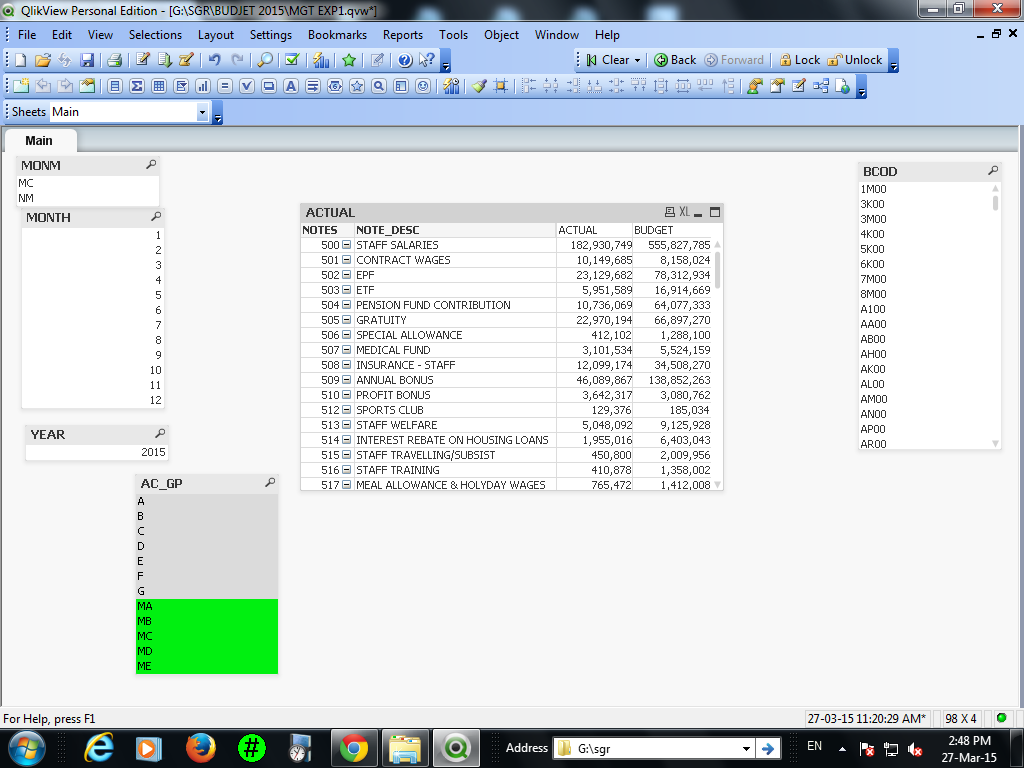1024x768 pixels.
Task: Add a new sheet from the design toolbar
Action: pos(21,86)
